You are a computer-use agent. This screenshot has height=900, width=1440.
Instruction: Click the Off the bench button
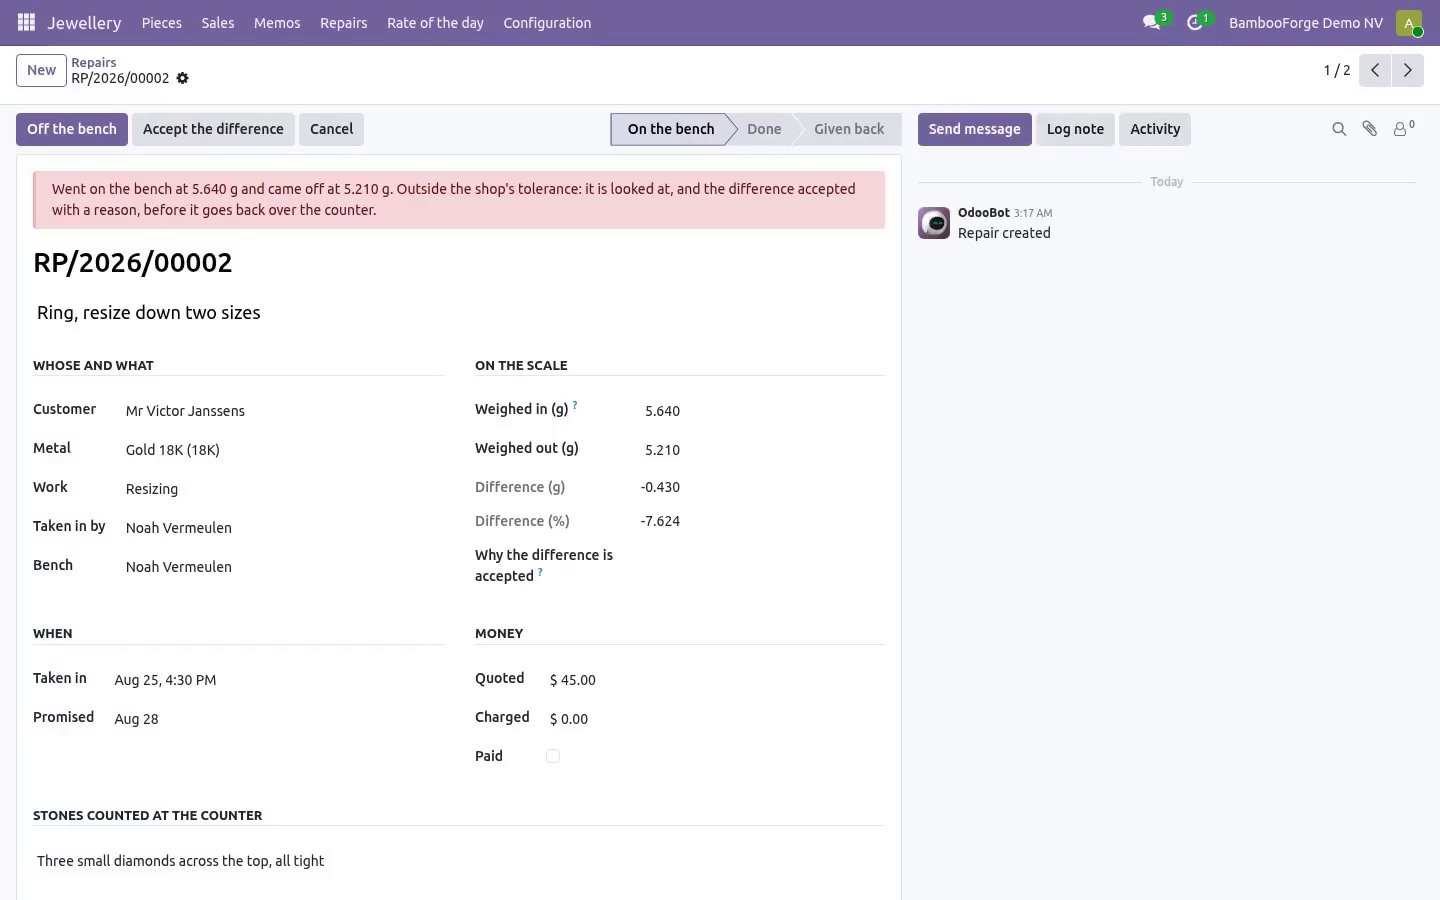(x=72, y=129)
